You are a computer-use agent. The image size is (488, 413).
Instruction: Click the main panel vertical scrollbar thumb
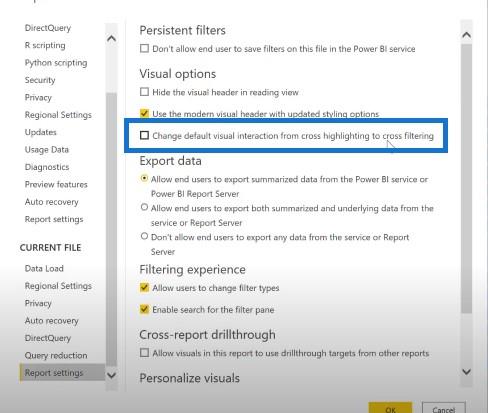[467, 178]
